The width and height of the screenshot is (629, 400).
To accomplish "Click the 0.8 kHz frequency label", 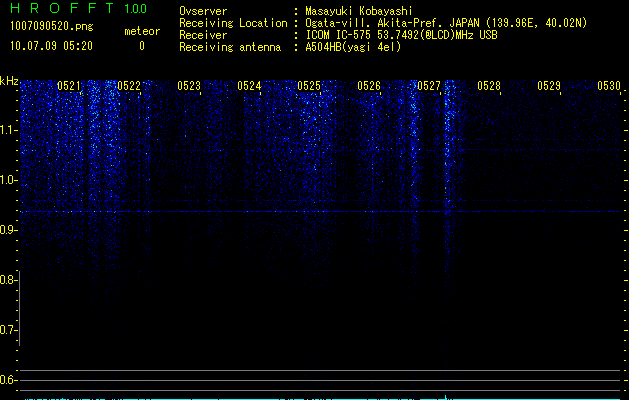I will tap(8, 280).
